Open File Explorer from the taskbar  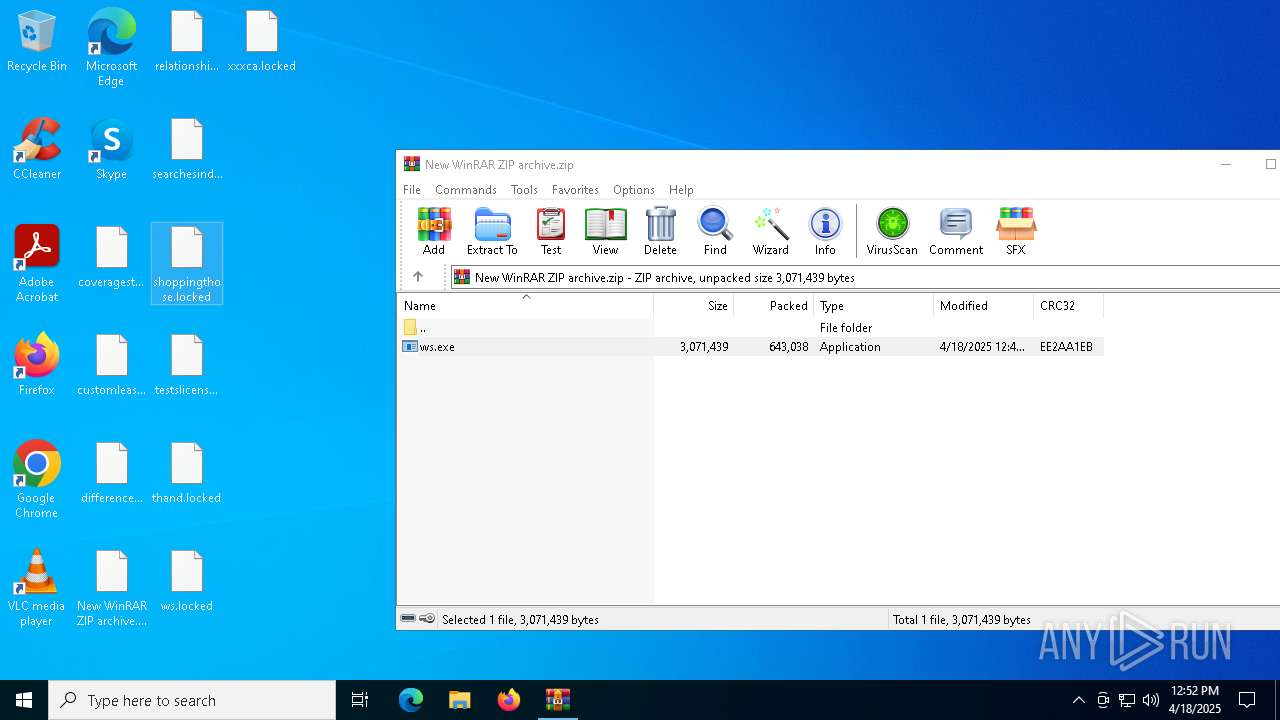459,700
